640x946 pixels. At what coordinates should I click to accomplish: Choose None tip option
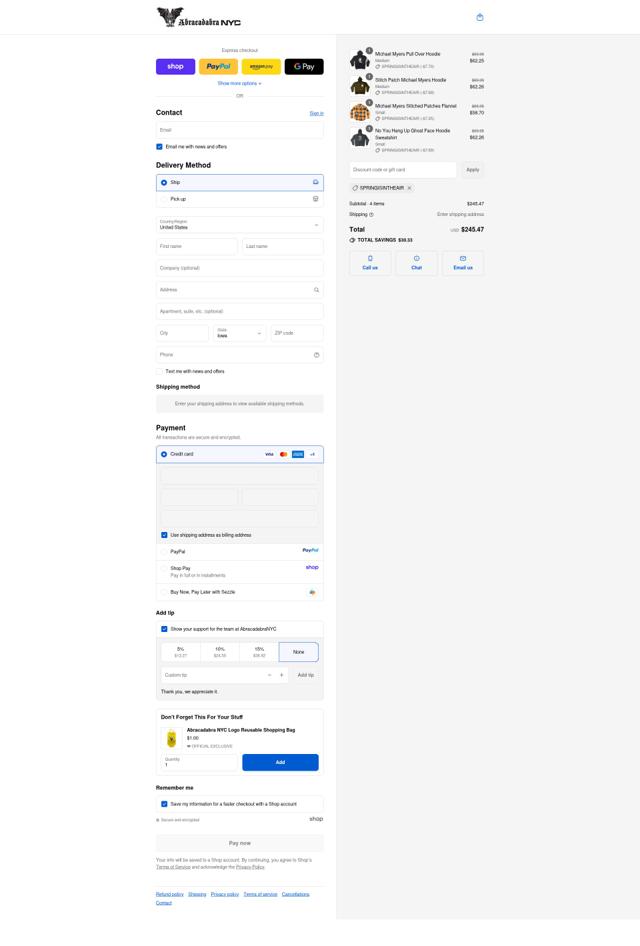coord(299,652)
